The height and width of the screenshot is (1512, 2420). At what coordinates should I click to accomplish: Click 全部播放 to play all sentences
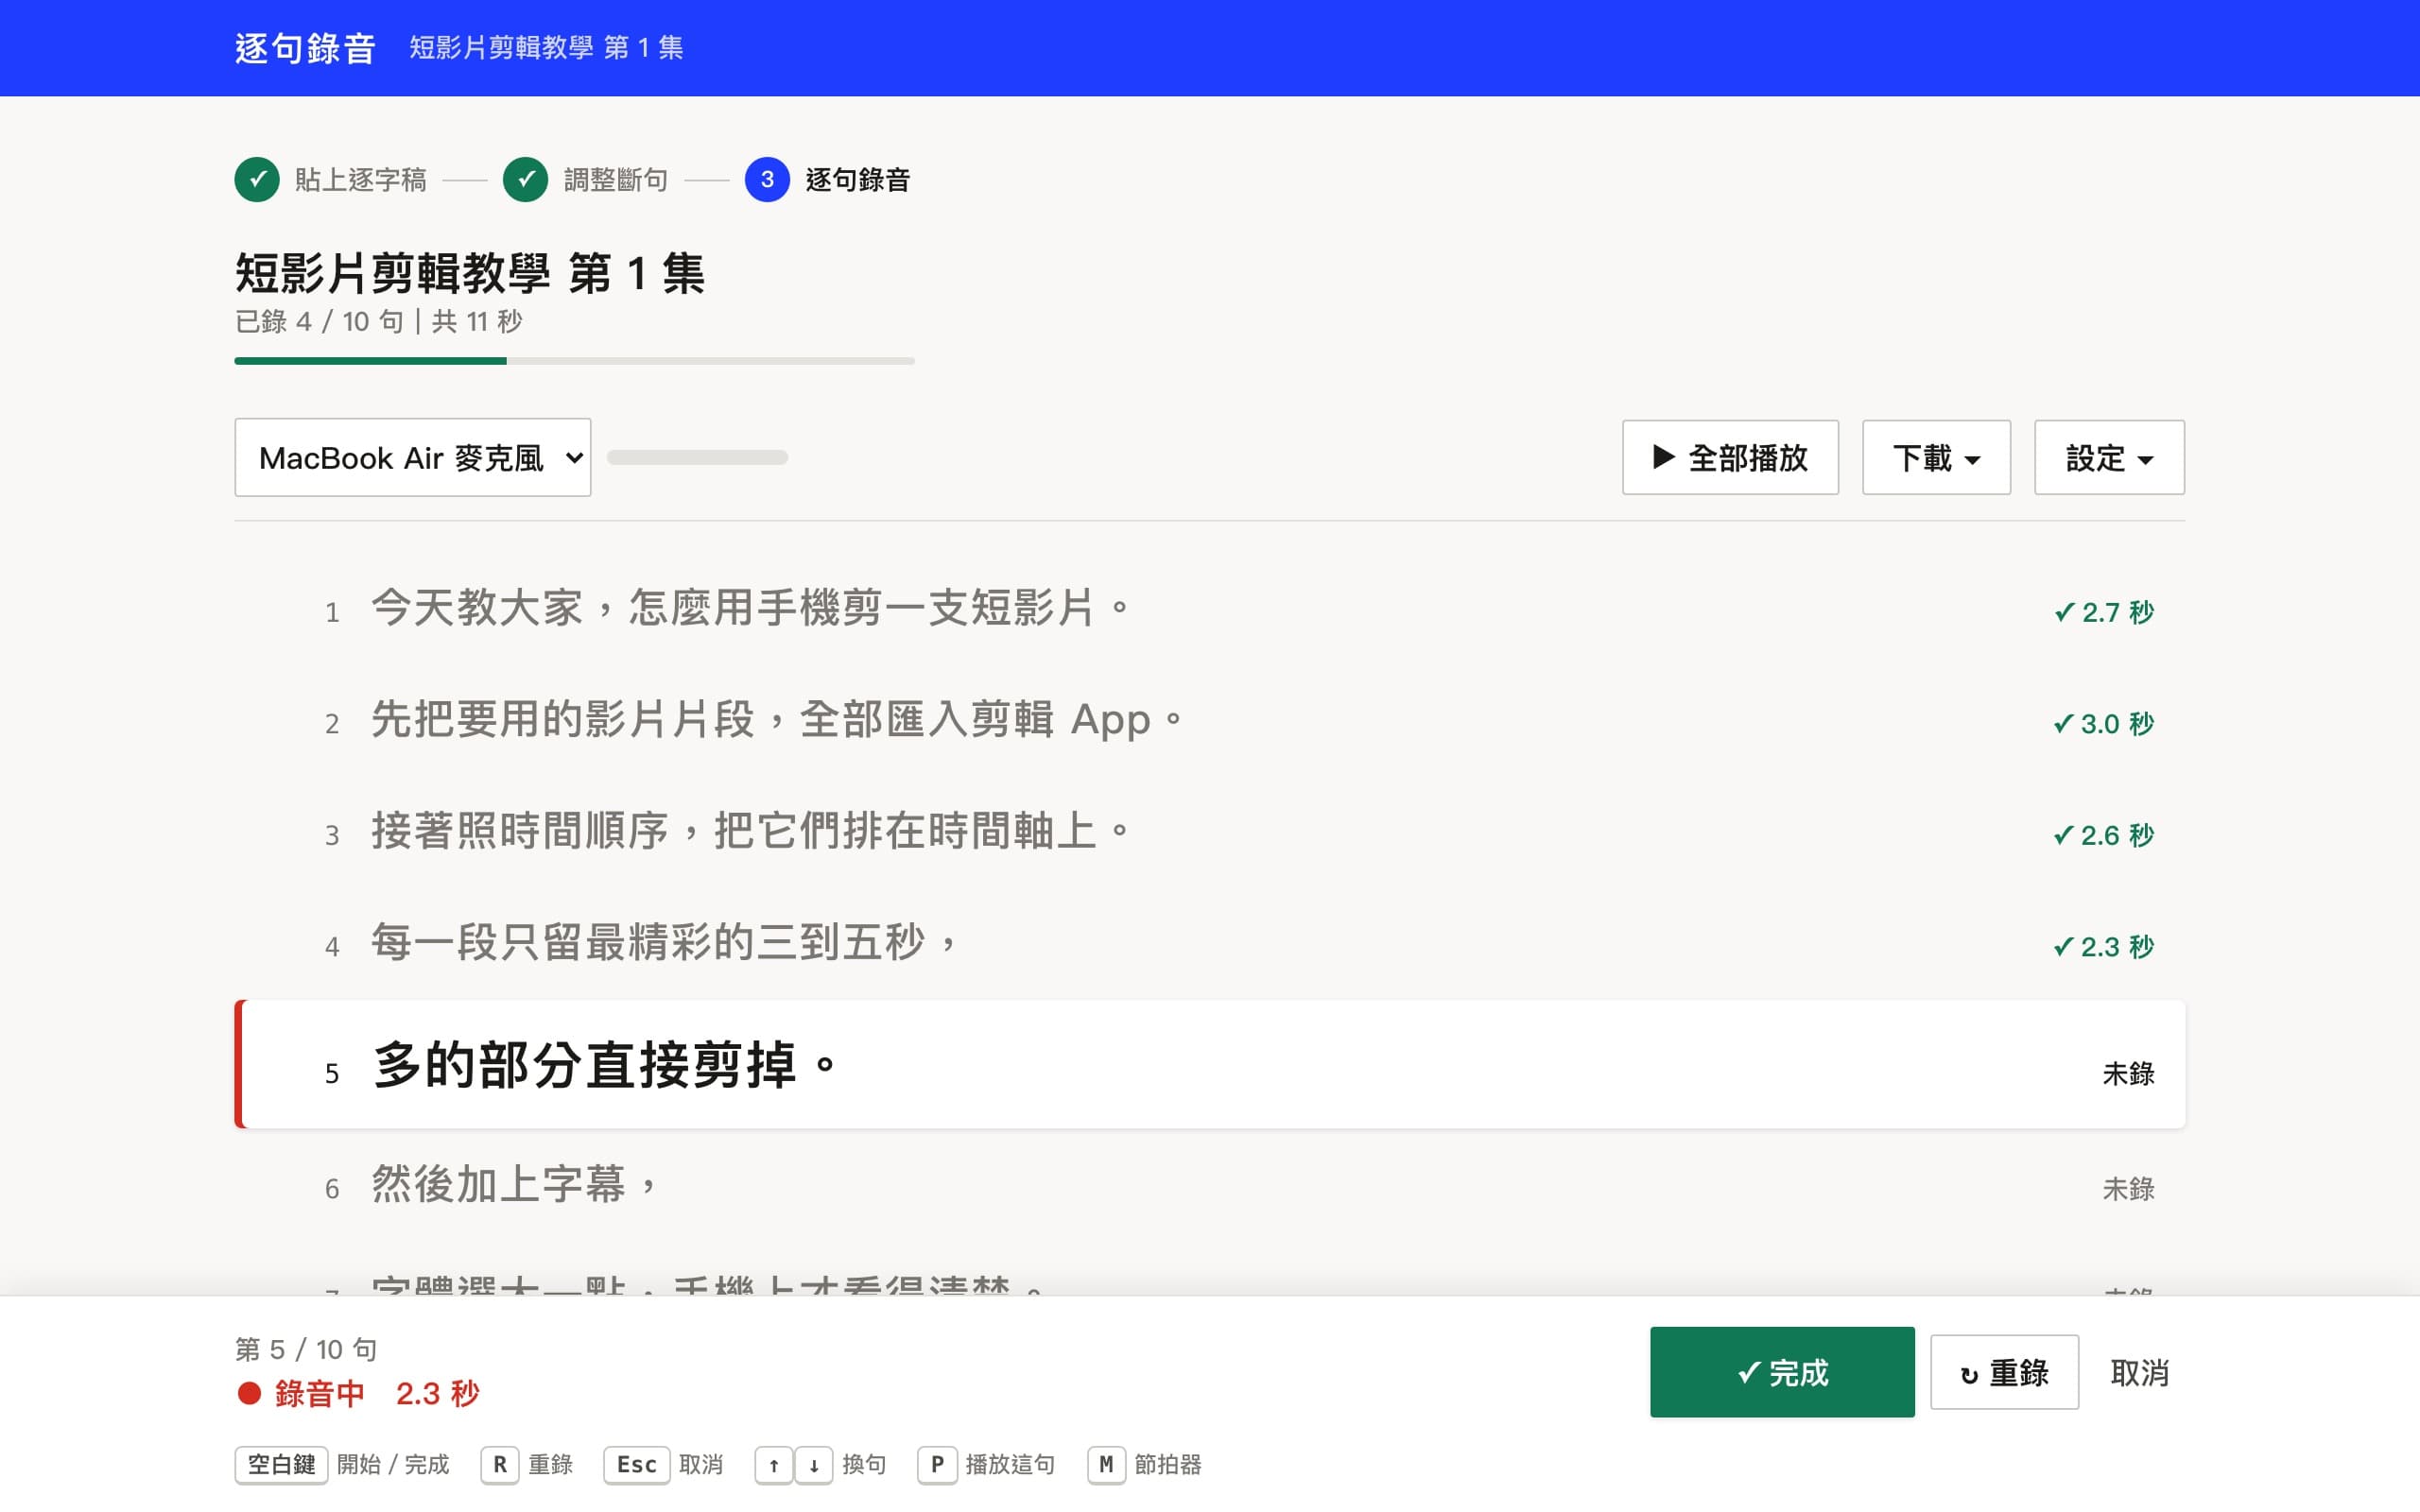point(1730,457)
